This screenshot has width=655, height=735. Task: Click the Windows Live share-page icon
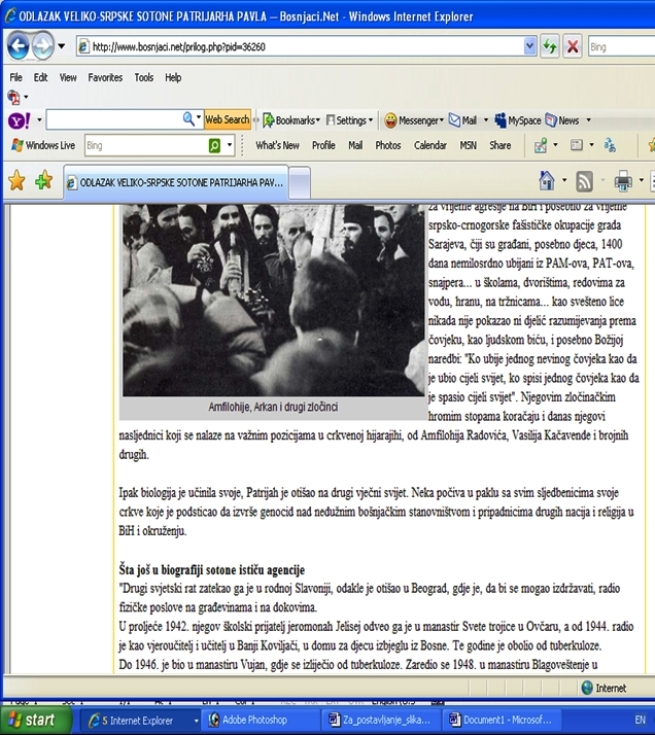pos(541,145)
